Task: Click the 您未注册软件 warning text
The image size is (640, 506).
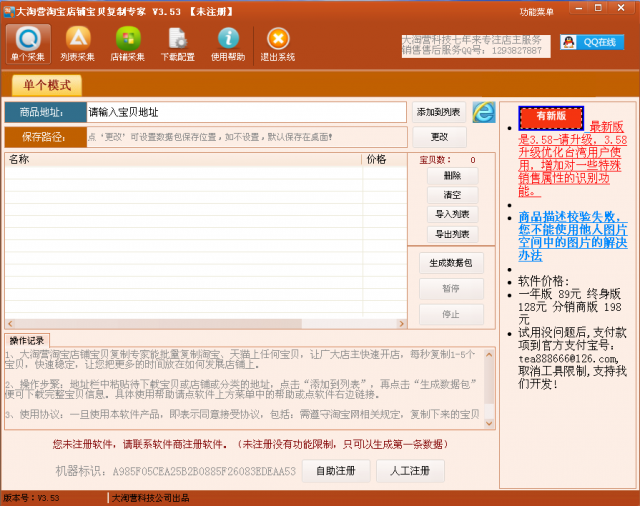Action: (x=250, y=444)
